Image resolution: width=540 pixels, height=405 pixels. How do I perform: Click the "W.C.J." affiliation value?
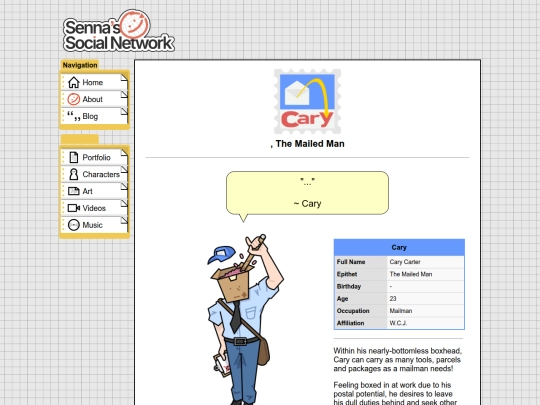[398, 323]
